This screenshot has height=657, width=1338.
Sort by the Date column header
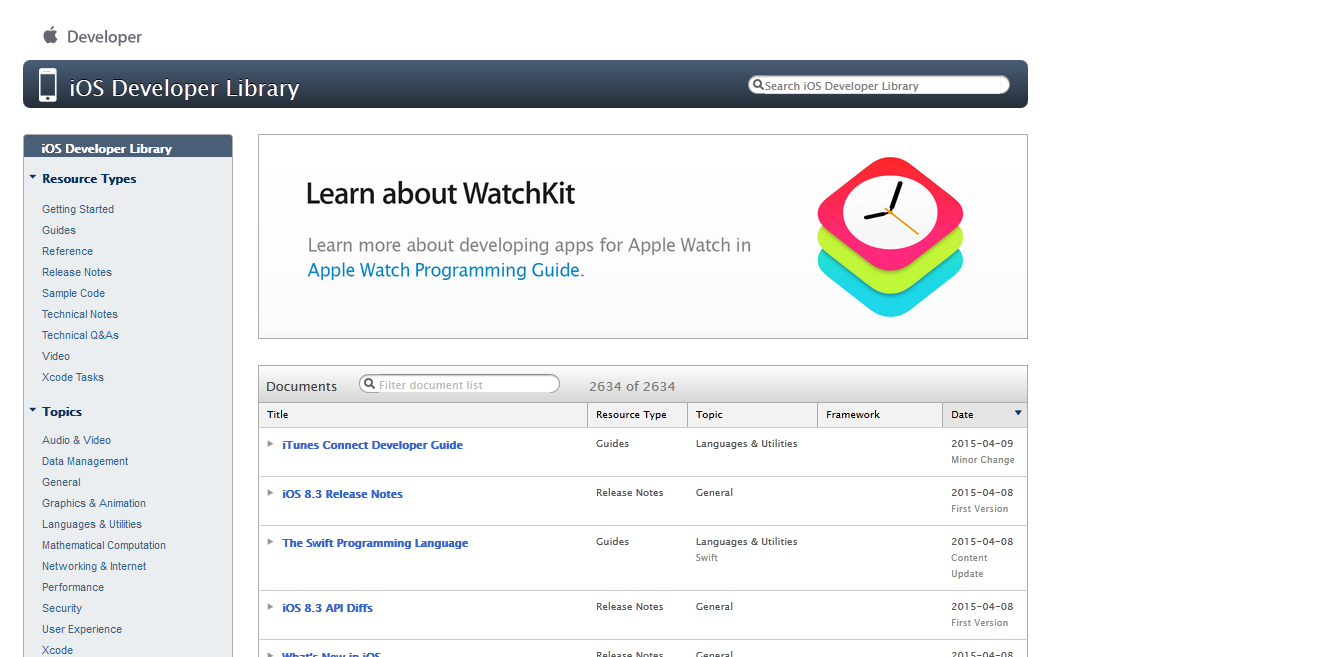[x=985, y=414]
